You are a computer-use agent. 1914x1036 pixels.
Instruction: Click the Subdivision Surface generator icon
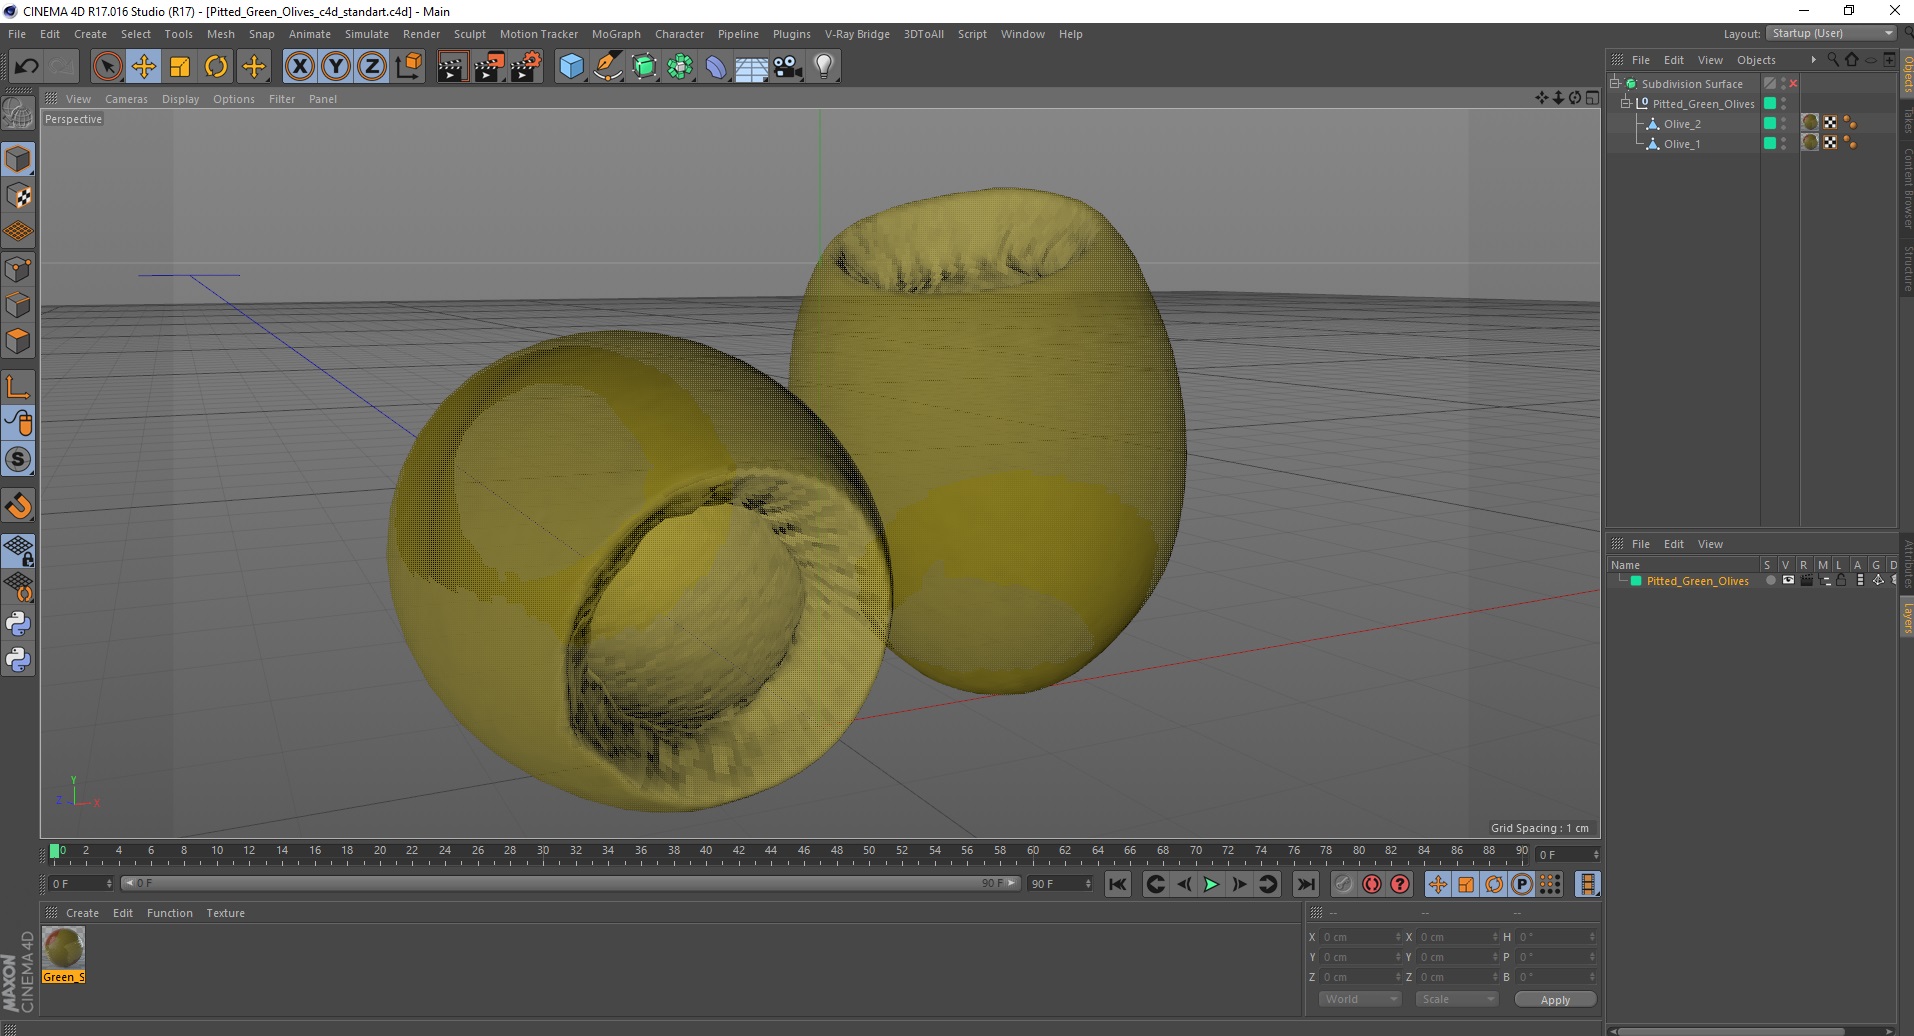point(644,67)
